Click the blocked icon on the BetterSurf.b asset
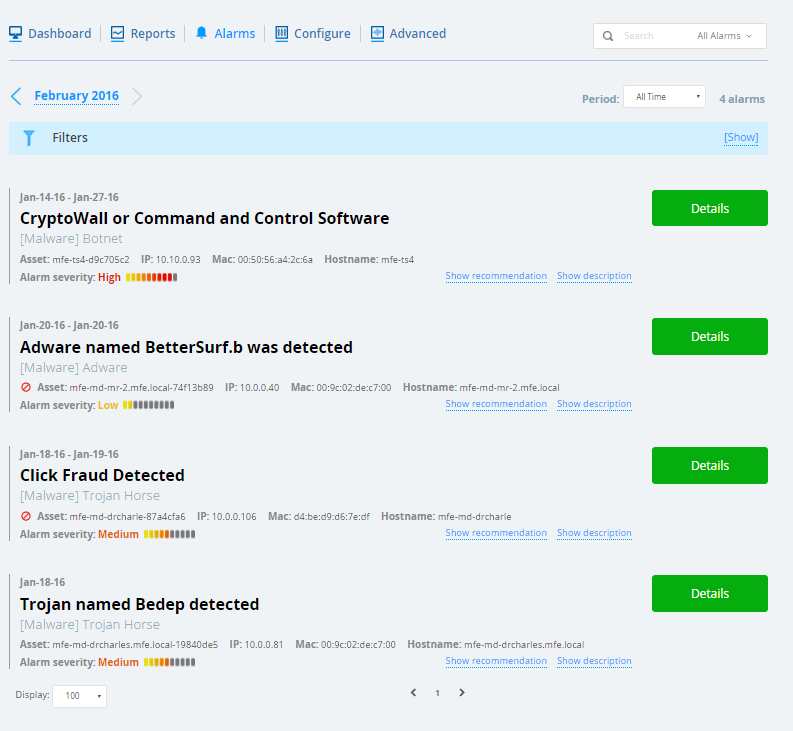 (26, 387)
